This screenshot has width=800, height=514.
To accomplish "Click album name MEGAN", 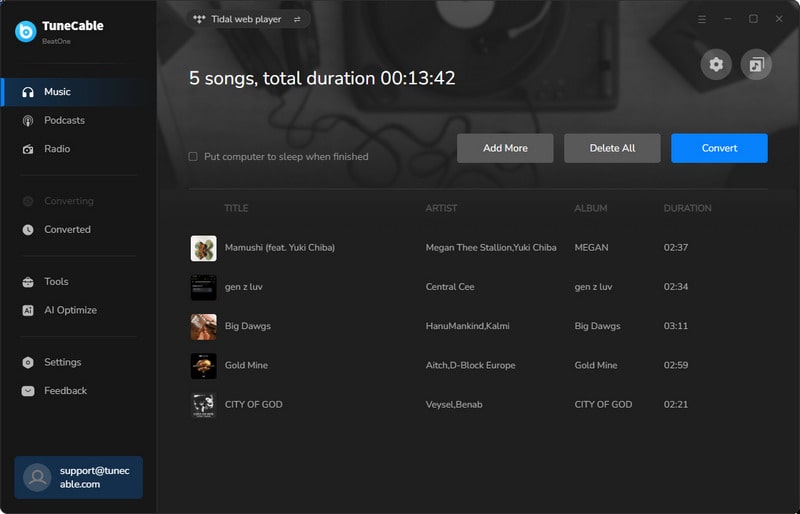I will 591,248.
